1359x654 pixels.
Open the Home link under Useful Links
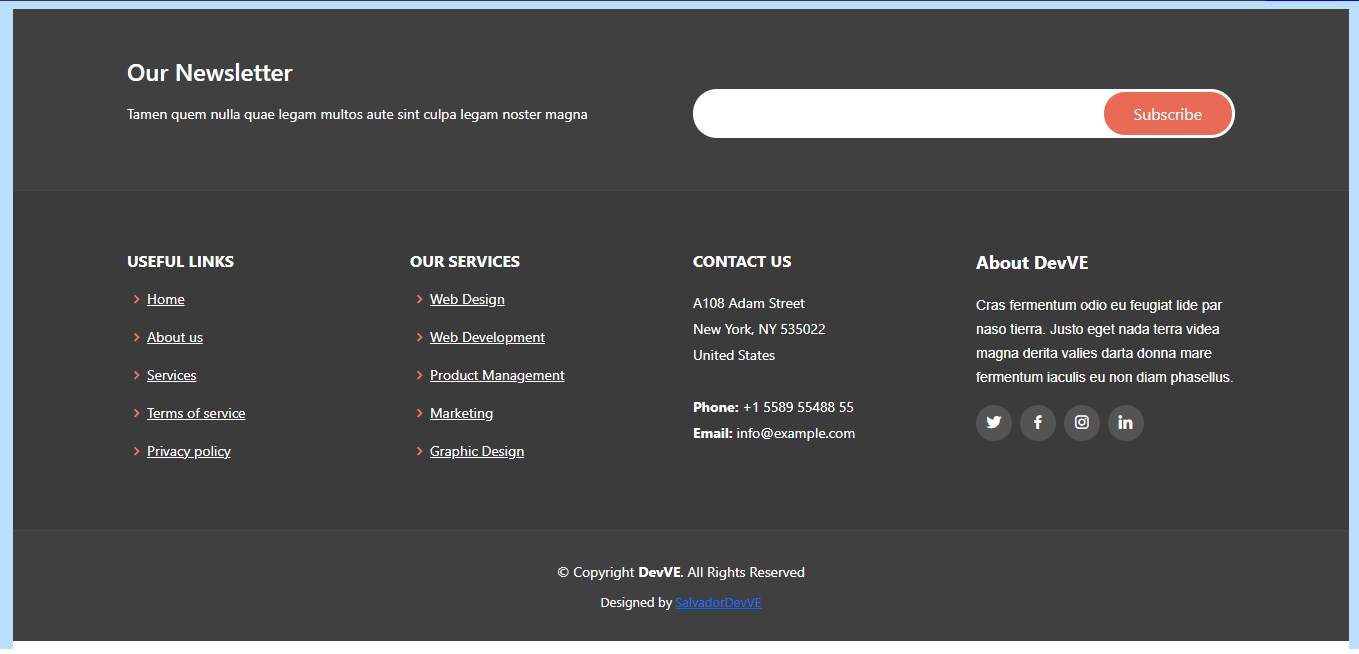[165, 299]
